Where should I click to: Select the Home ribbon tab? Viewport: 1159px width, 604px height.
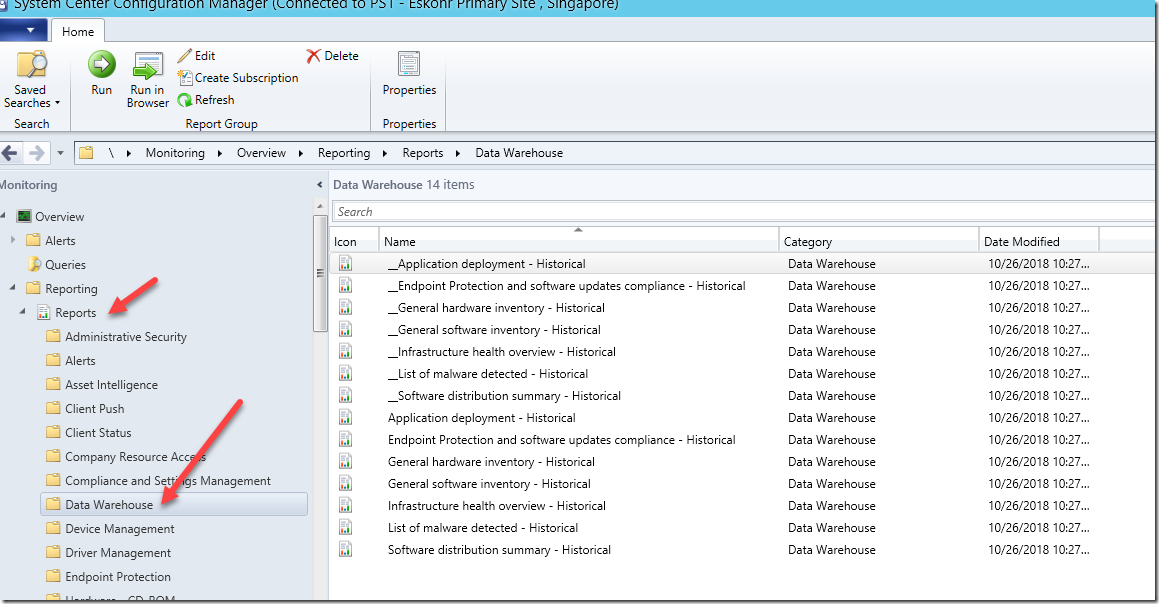tap(78, 32)
